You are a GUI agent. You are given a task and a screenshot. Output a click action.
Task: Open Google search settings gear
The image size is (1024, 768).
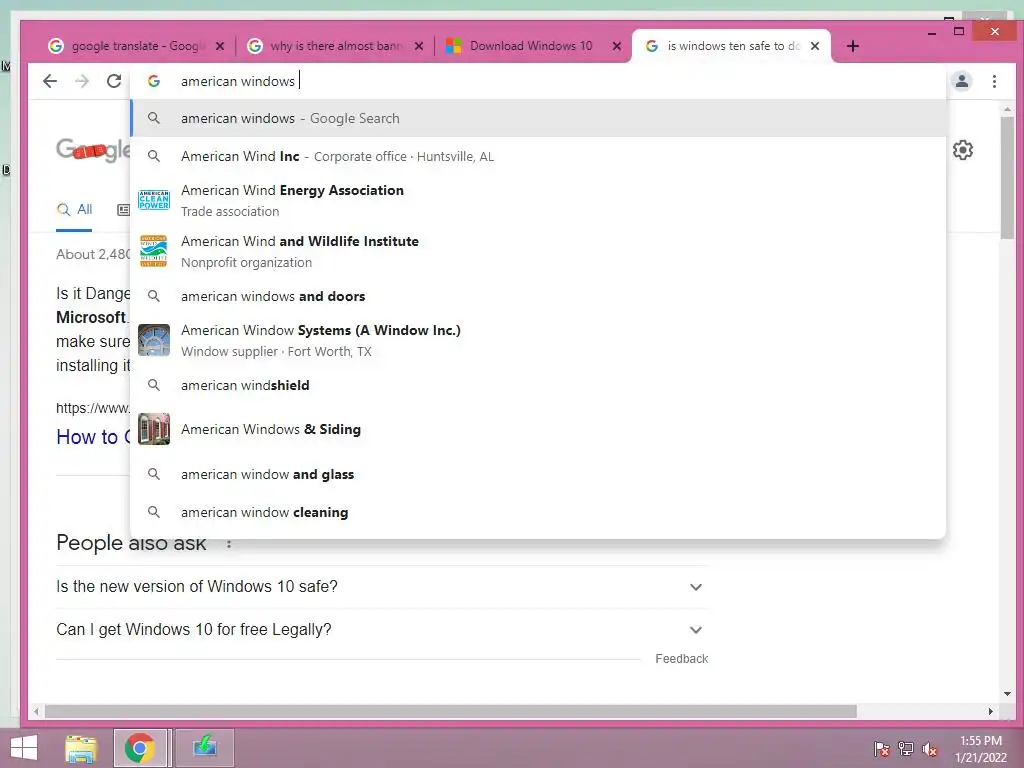[x=963, y=150]
